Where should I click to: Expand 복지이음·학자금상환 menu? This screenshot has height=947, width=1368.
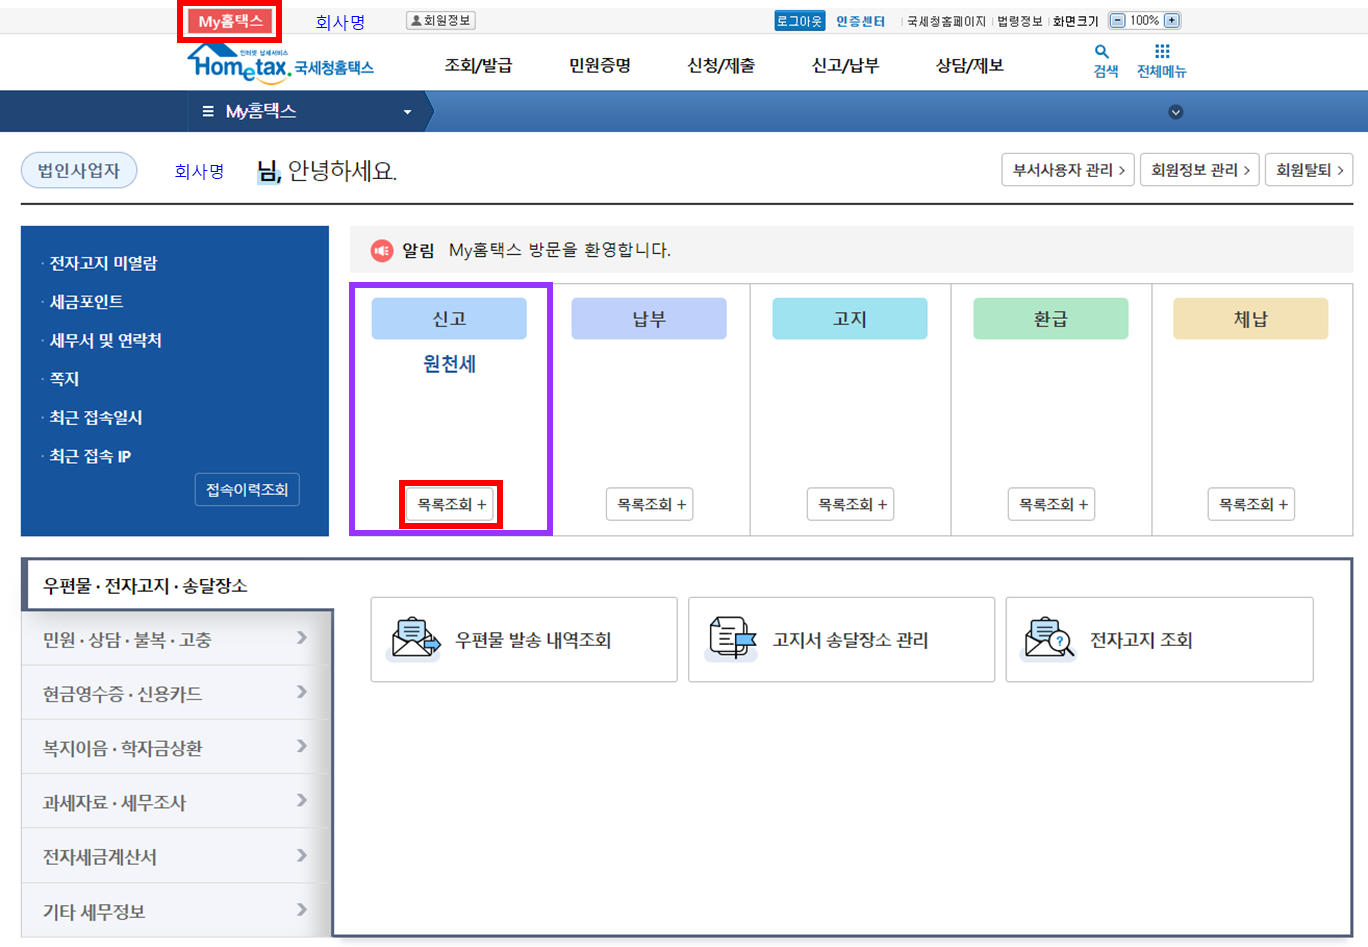[176, 747]
